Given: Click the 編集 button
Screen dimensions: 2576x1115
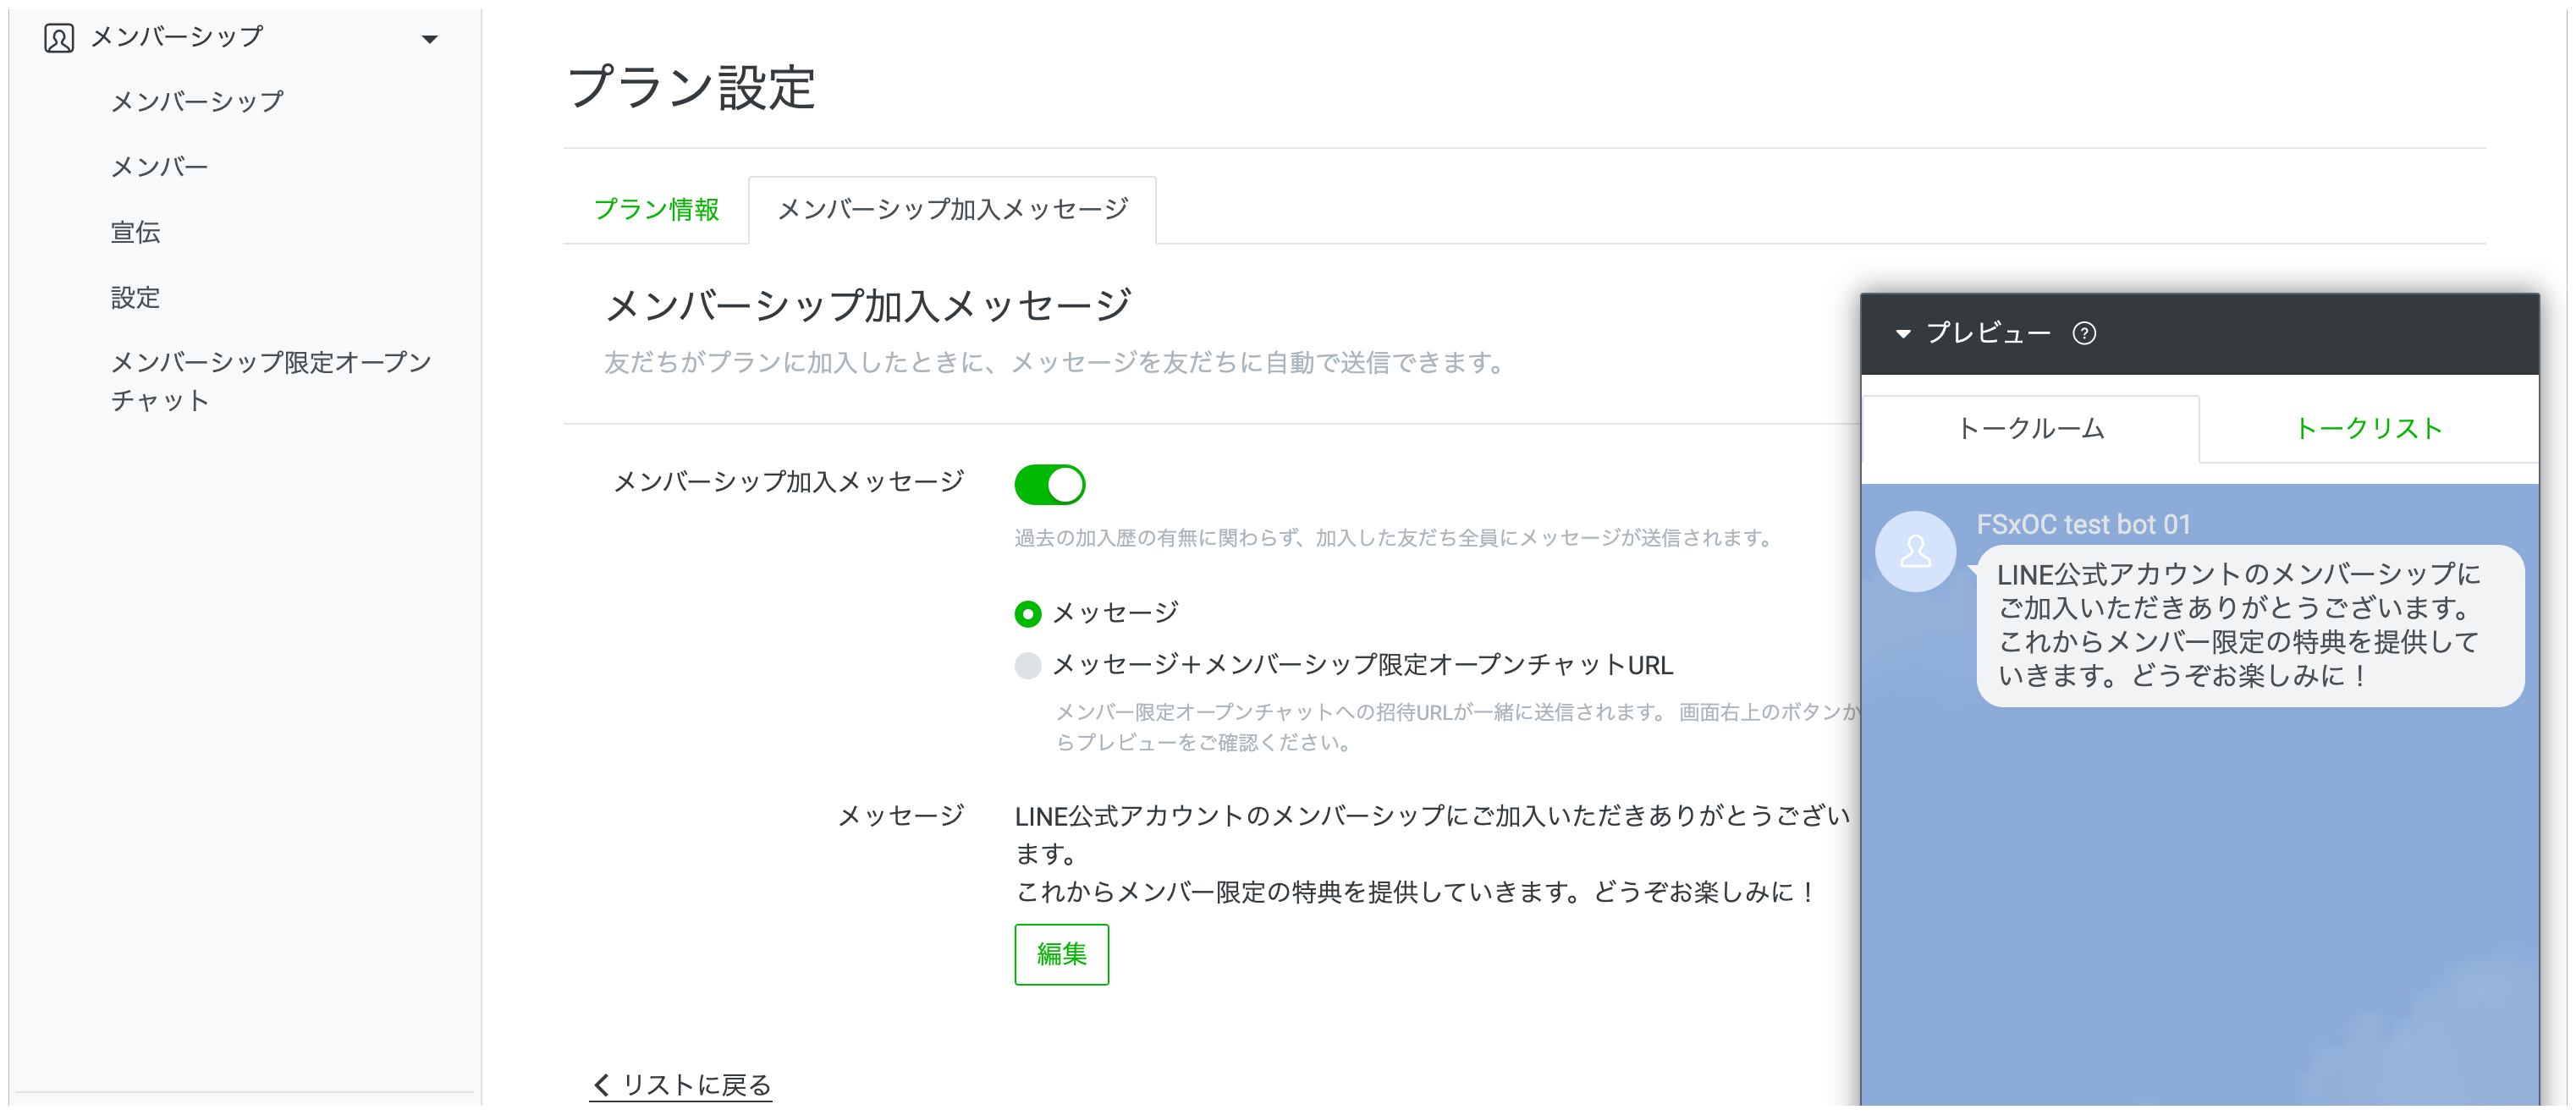Looking at the screenshot, I should tap(1061, 954).
